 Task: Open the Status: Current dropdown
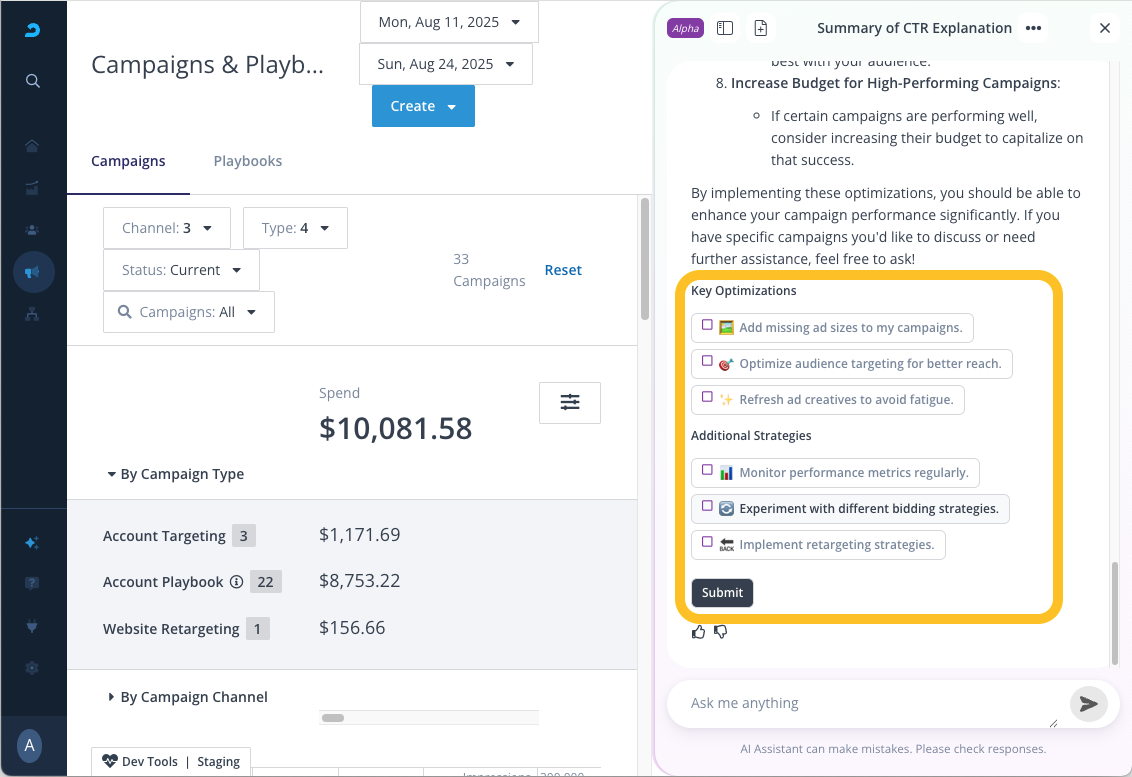(x=181, y=270)
